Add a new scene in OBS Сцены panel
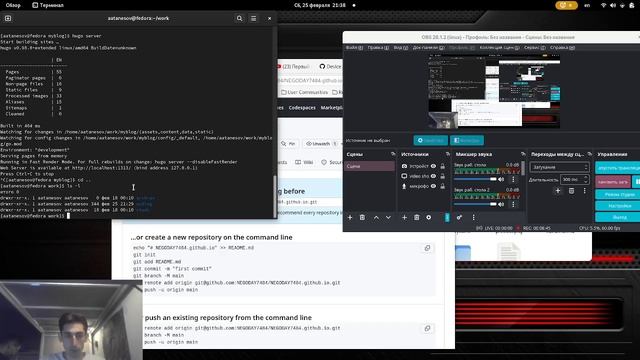The image size is (640, 360). pyautogui.click(x=350, y=218)
